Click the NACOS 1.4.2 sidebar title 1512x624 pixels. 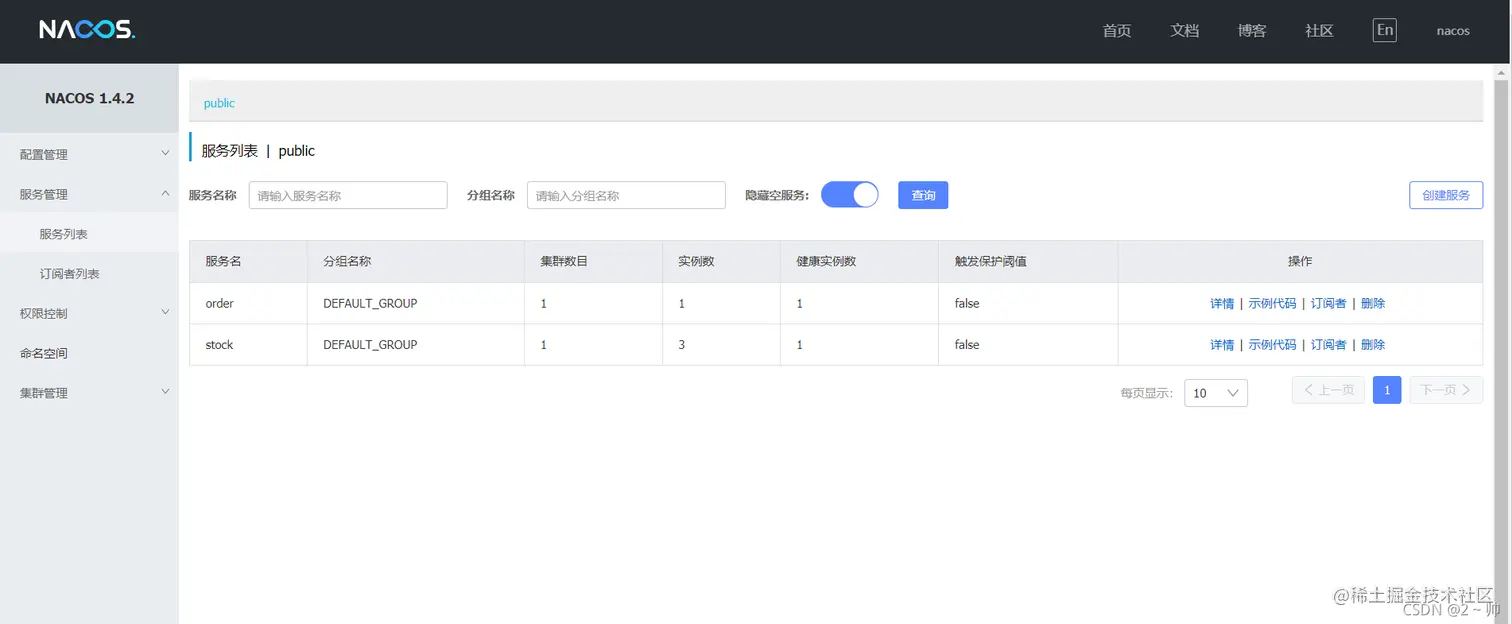point(89,98)
